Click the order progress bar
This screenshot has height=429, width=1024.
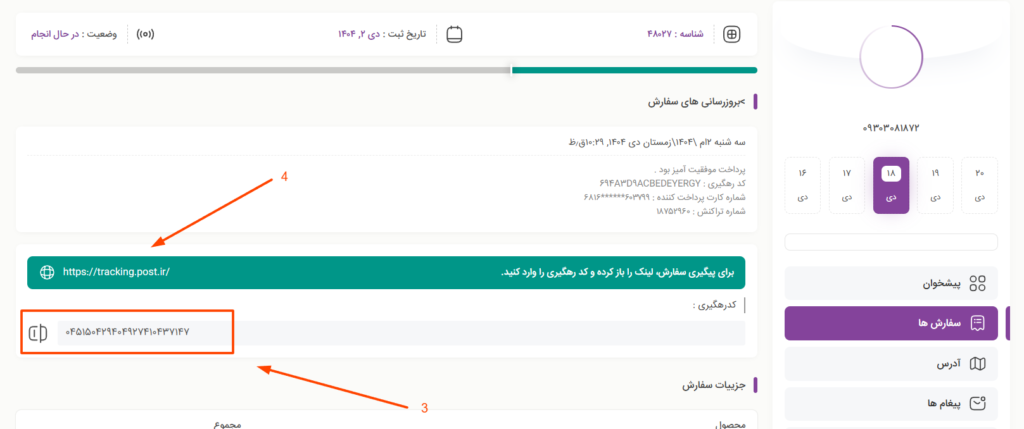click(x=387, y=70)
